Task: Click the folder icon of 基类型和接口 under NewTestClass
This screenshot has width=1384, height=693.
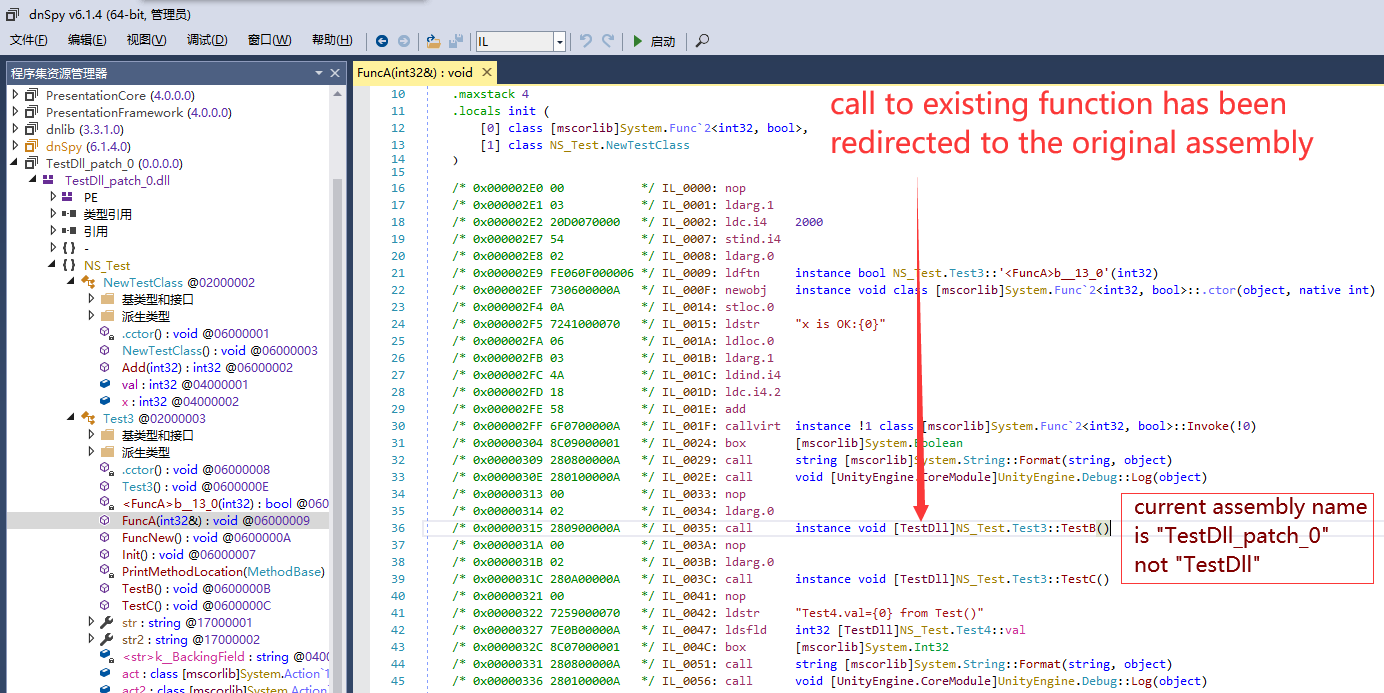Action: tap(107, 299)
